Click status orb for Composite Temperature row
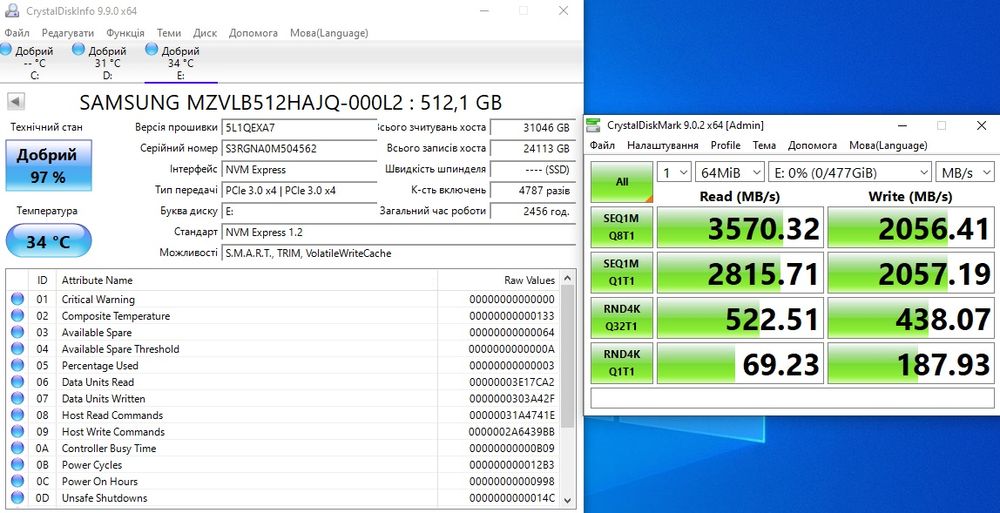The width and height of the screenshot is (1000, 513). tap(17, 315)
